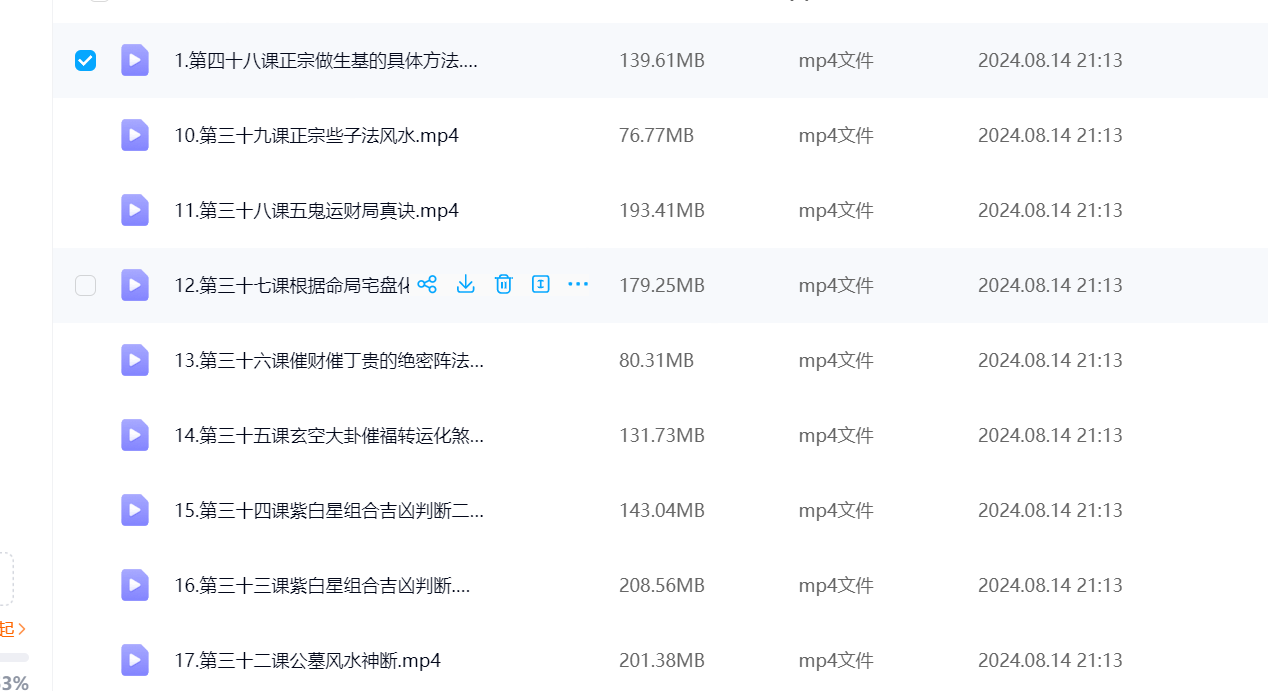Click the video file icon of file 10
Screen dimensions: 1268x691
tap(135, 135)
